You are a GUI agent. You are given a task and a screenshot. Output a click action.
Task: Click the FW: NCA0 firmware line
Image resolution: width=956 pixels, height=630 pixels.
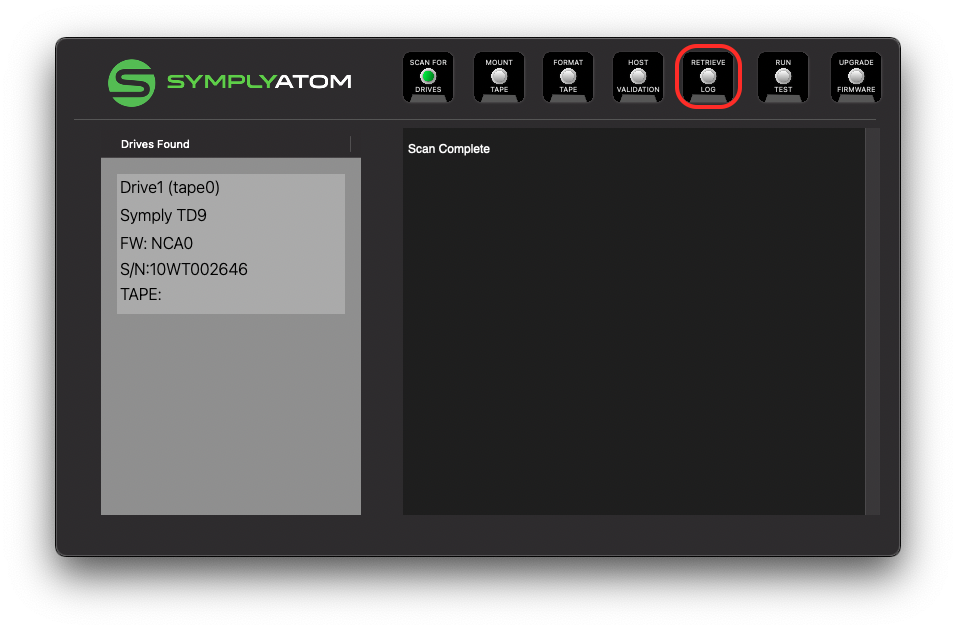coord(156,243)
